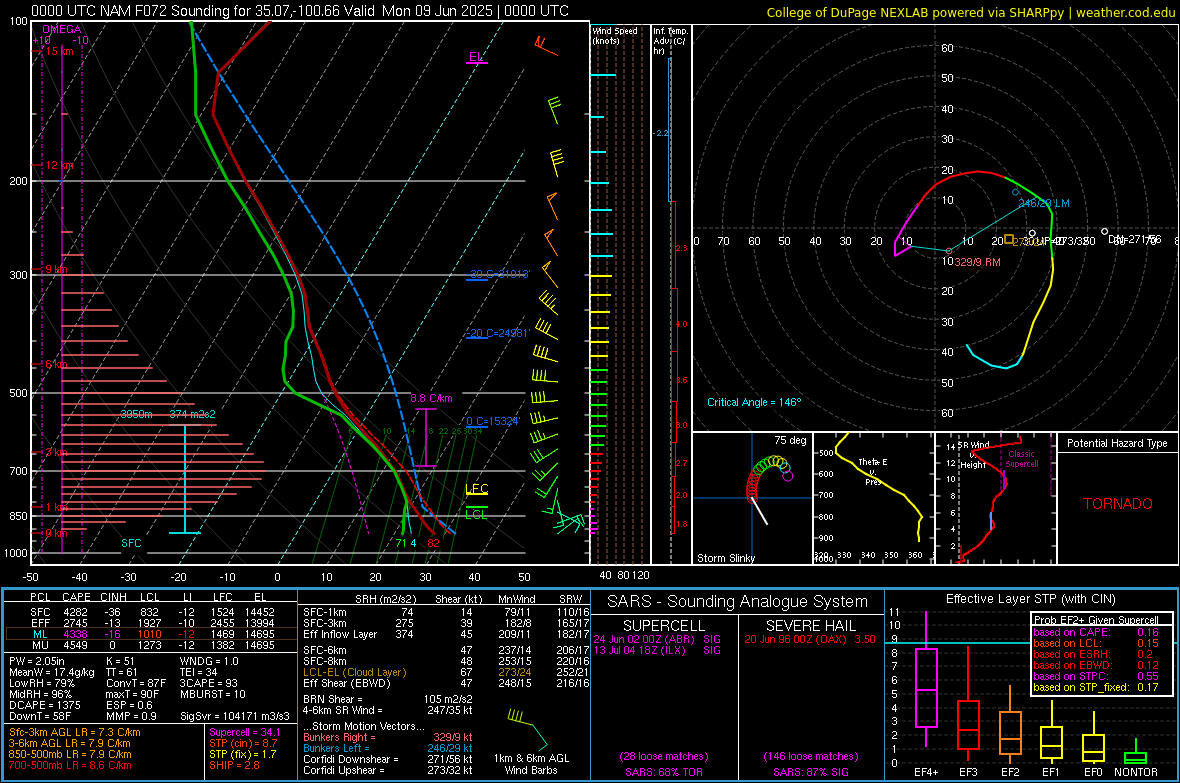Viewport: 1180px width, 783px height.
Task: Click the MBURST = 10 value
Action: (x=212, y=693)
